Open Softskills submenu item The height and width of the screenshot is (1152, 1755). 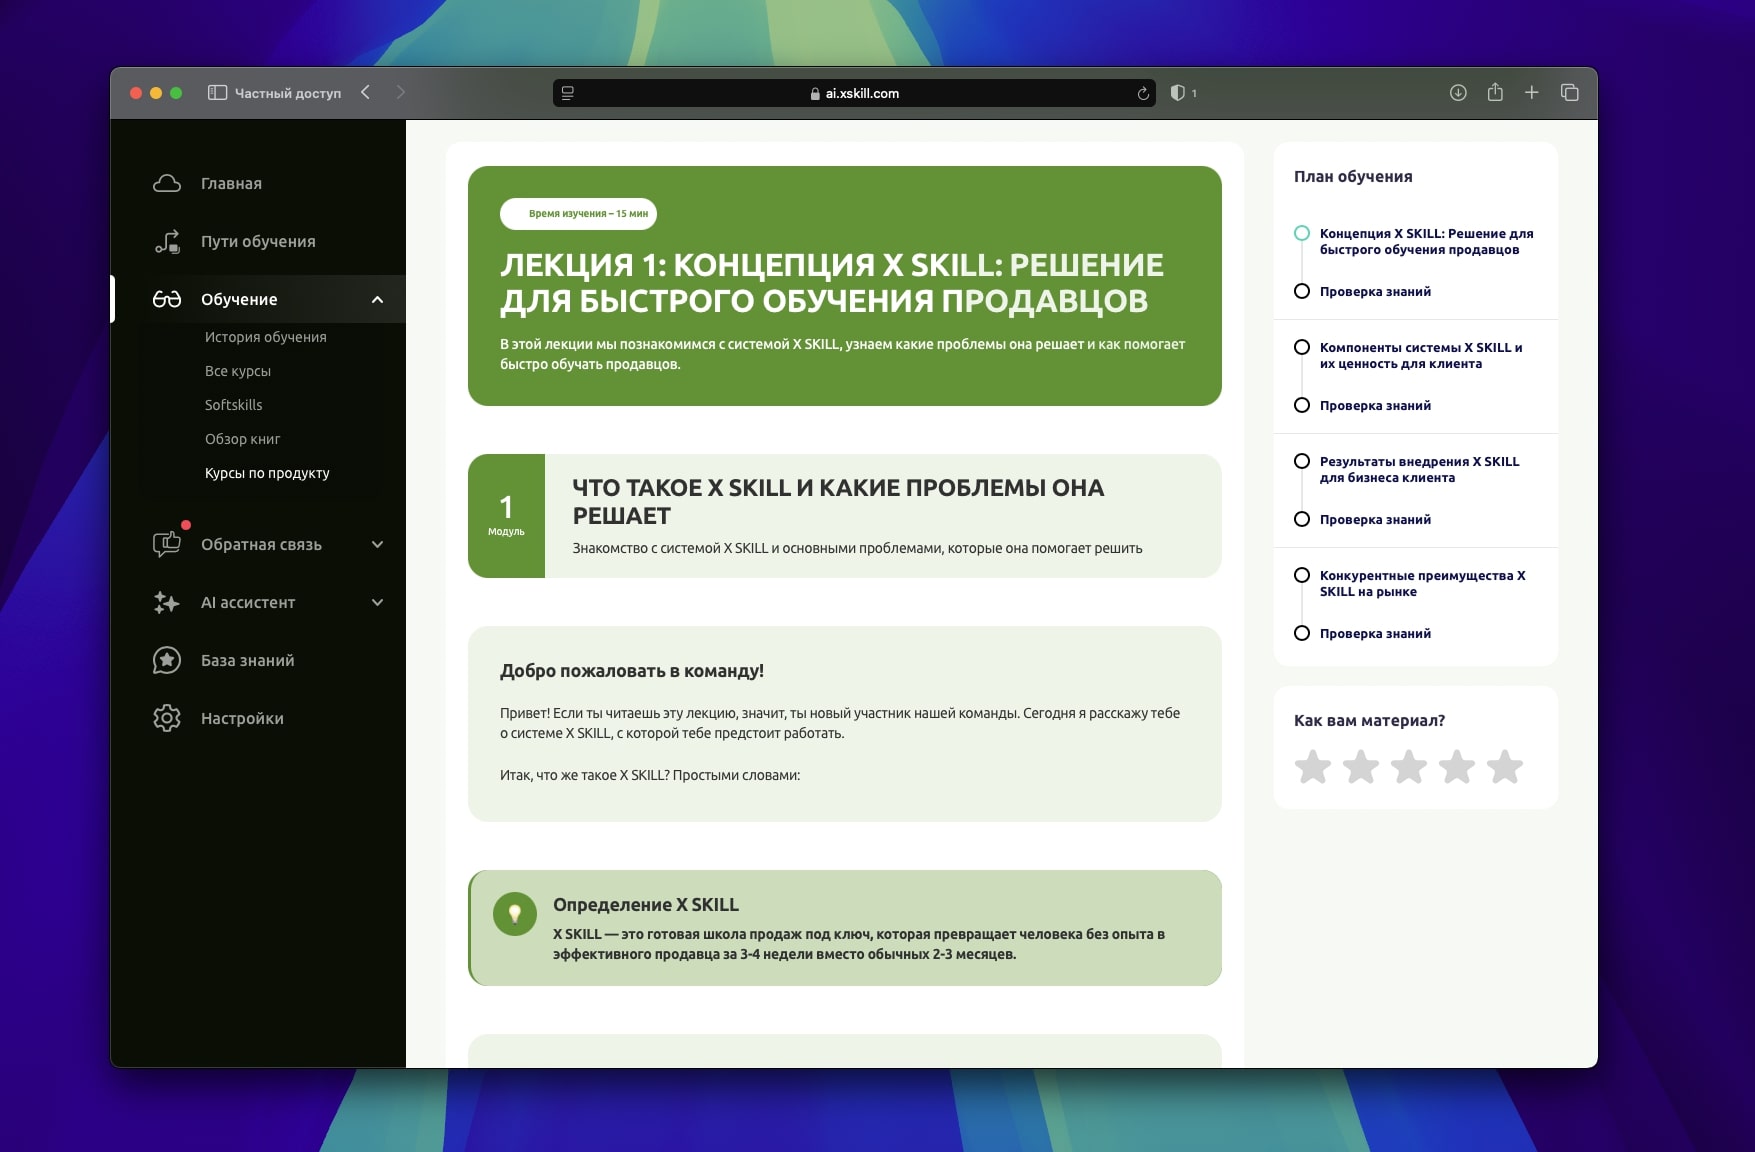click(x=234, y=405)
